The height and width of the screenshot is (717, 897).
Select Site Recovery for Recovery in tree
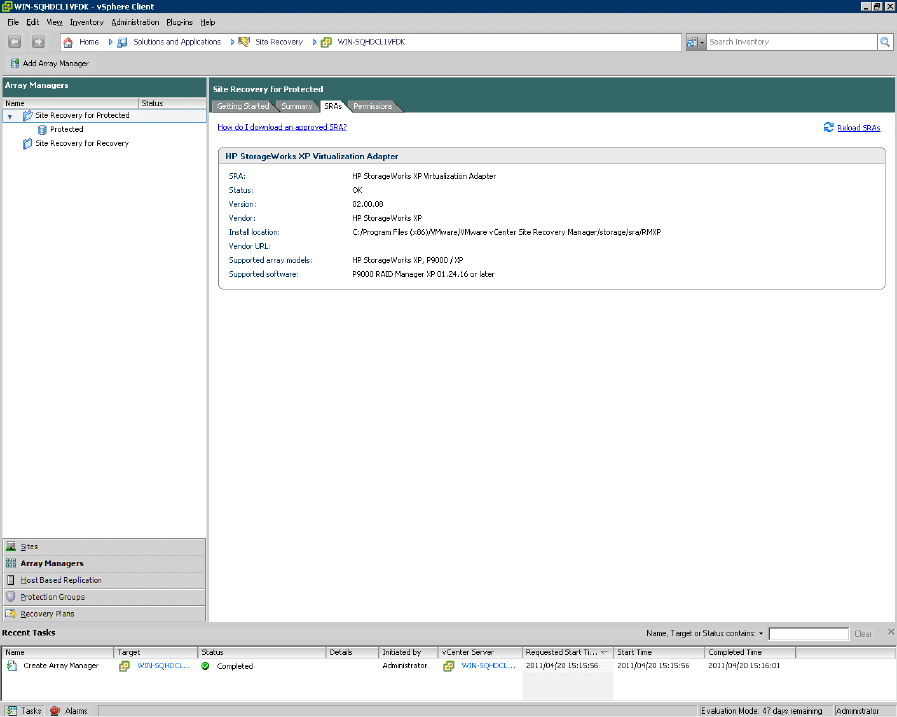pyautogui.click(x=81, y=143)
